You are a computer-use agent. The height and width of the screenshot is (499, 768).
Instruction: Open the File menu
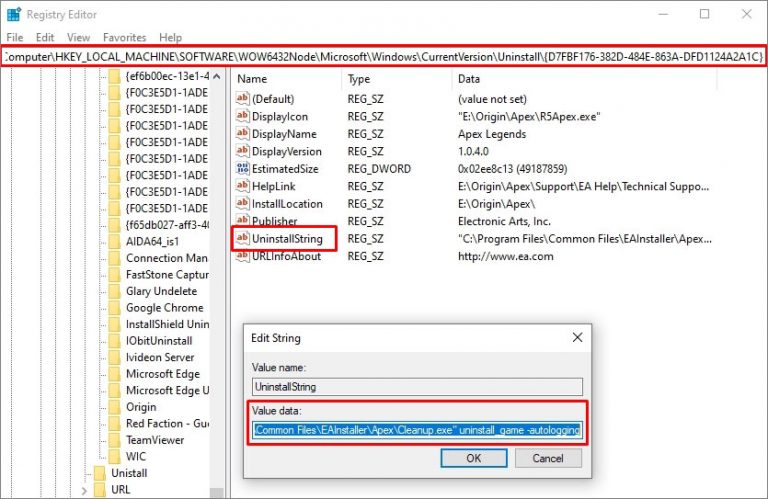tap(15, 37)
